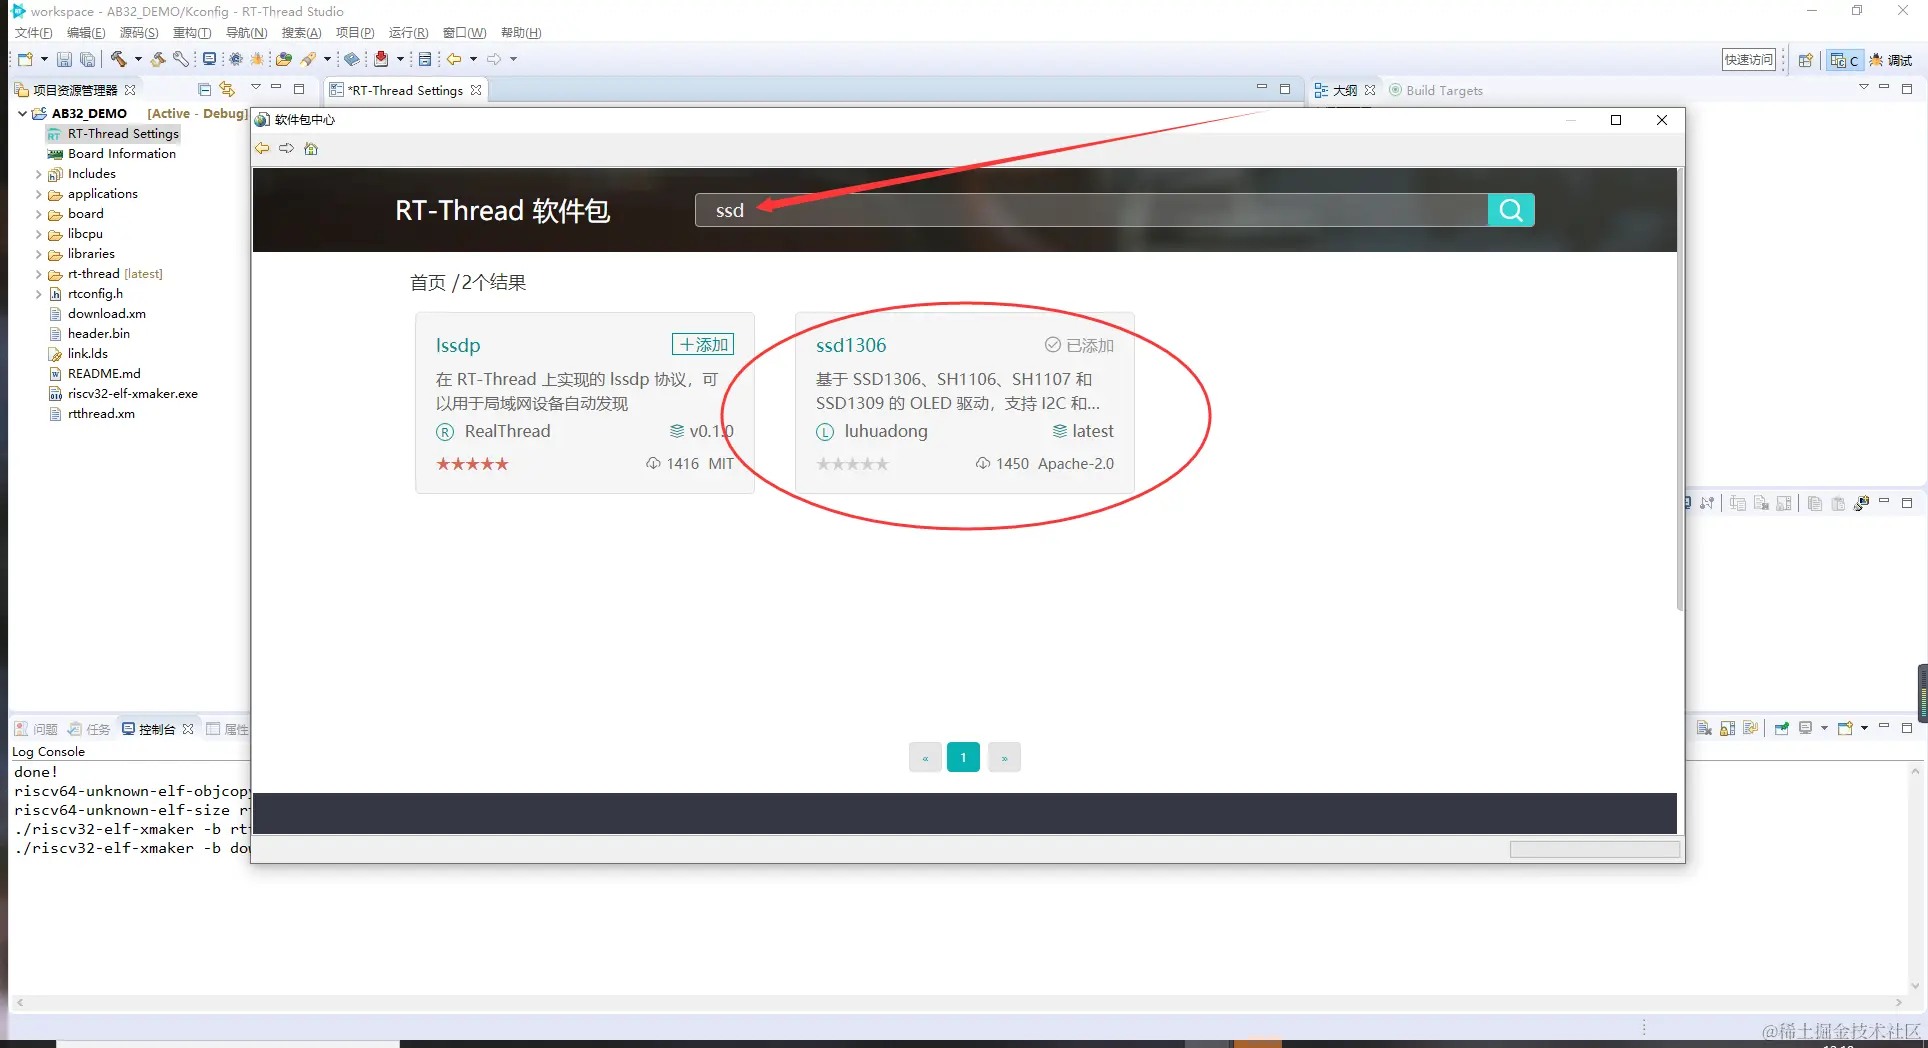Toggle word wrap in the console toolbar
The image size is (1928, 1048).
(x=1750, y=728)
